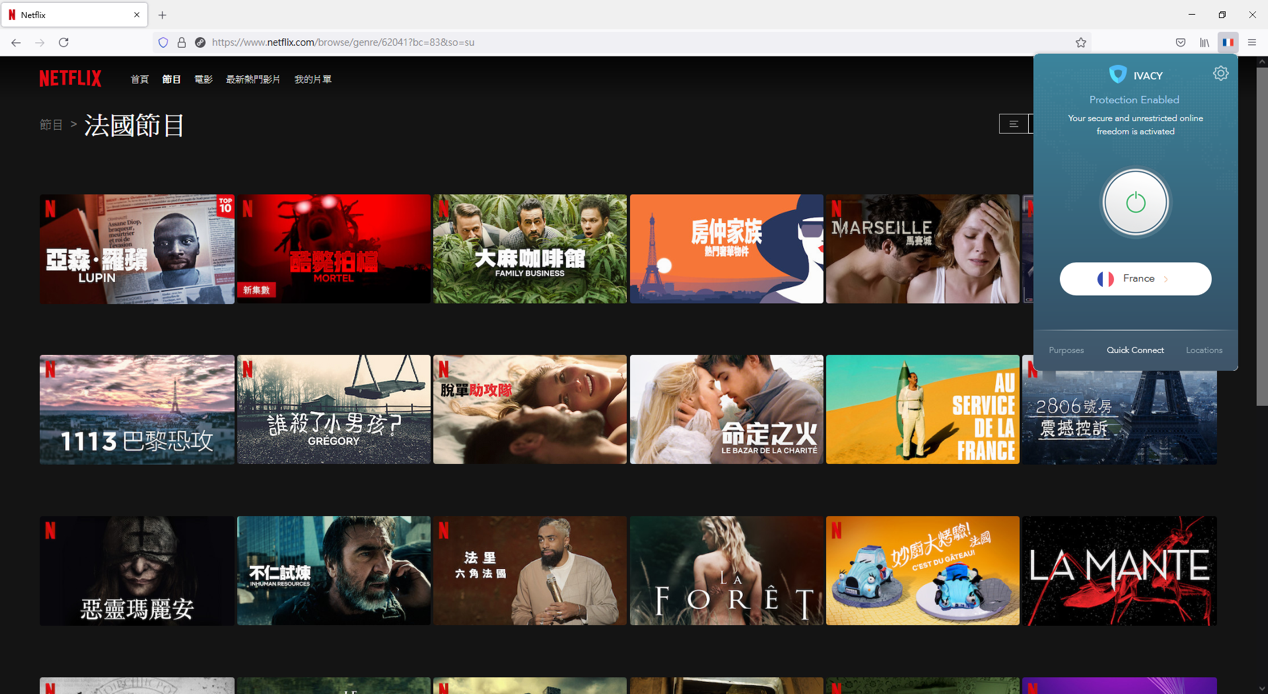Open the 惡靈瑪麗安 thumbnail
This screenshot has width=1268, height=694.
[137, 571]
